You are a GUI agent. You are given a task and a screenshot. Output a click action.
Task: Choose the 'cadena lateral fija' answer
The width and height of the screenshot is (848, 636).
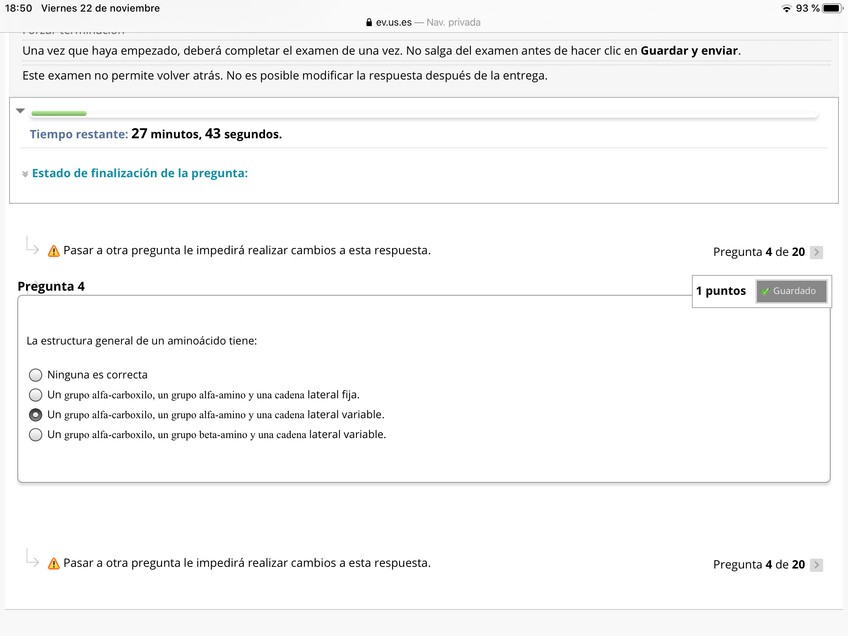click(x=36, y=395)
